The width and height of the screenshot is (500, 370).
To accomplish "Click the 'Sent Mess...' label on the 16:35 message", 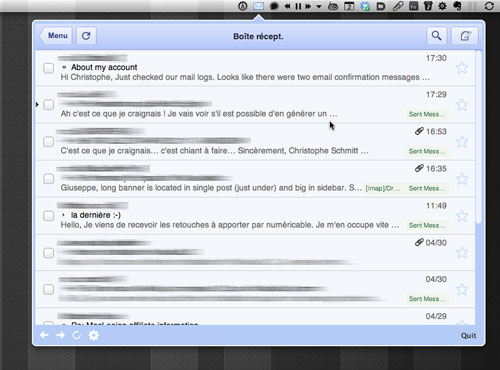I will point(427,188).
